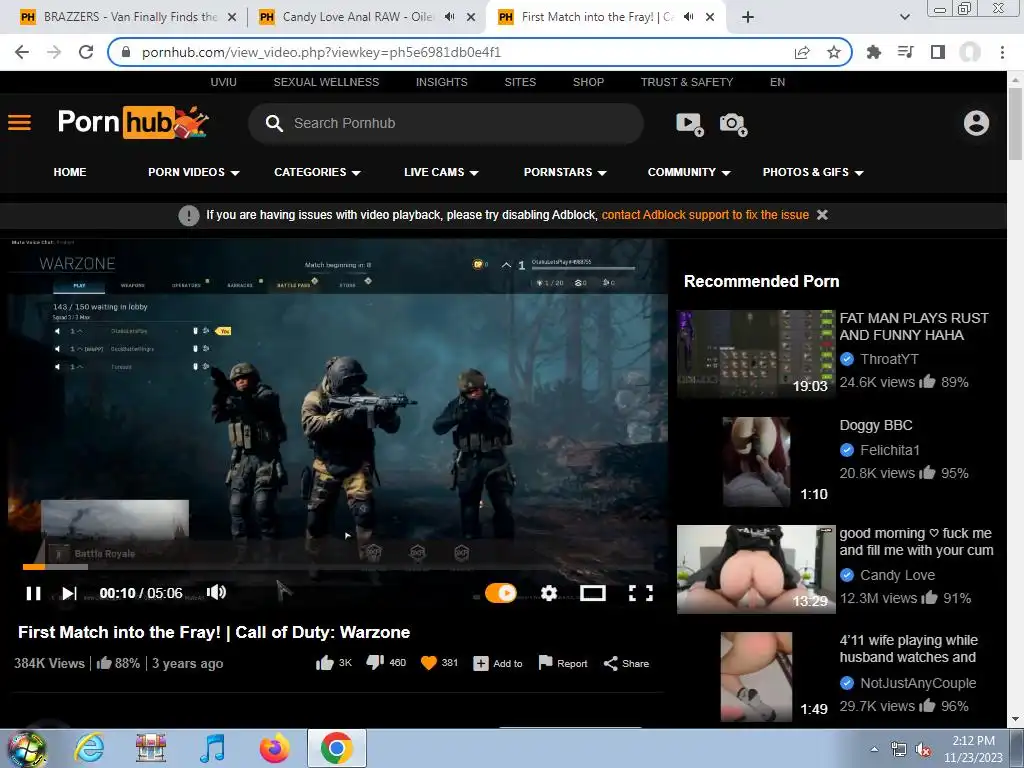Reload the current page
This screenshot has height=768, width=1024.
pos(86,52)
